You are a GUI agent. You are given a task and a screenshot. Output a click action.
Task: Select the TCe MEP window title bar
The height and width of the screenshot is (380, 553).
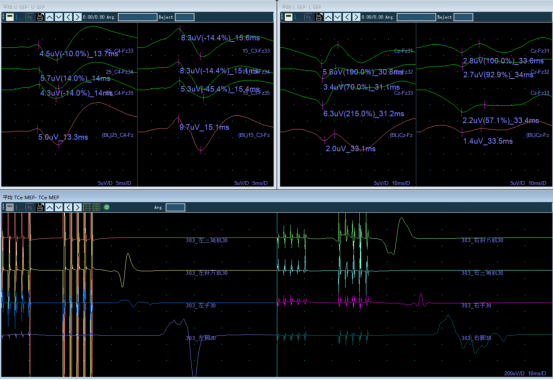(x=276, y=197)
